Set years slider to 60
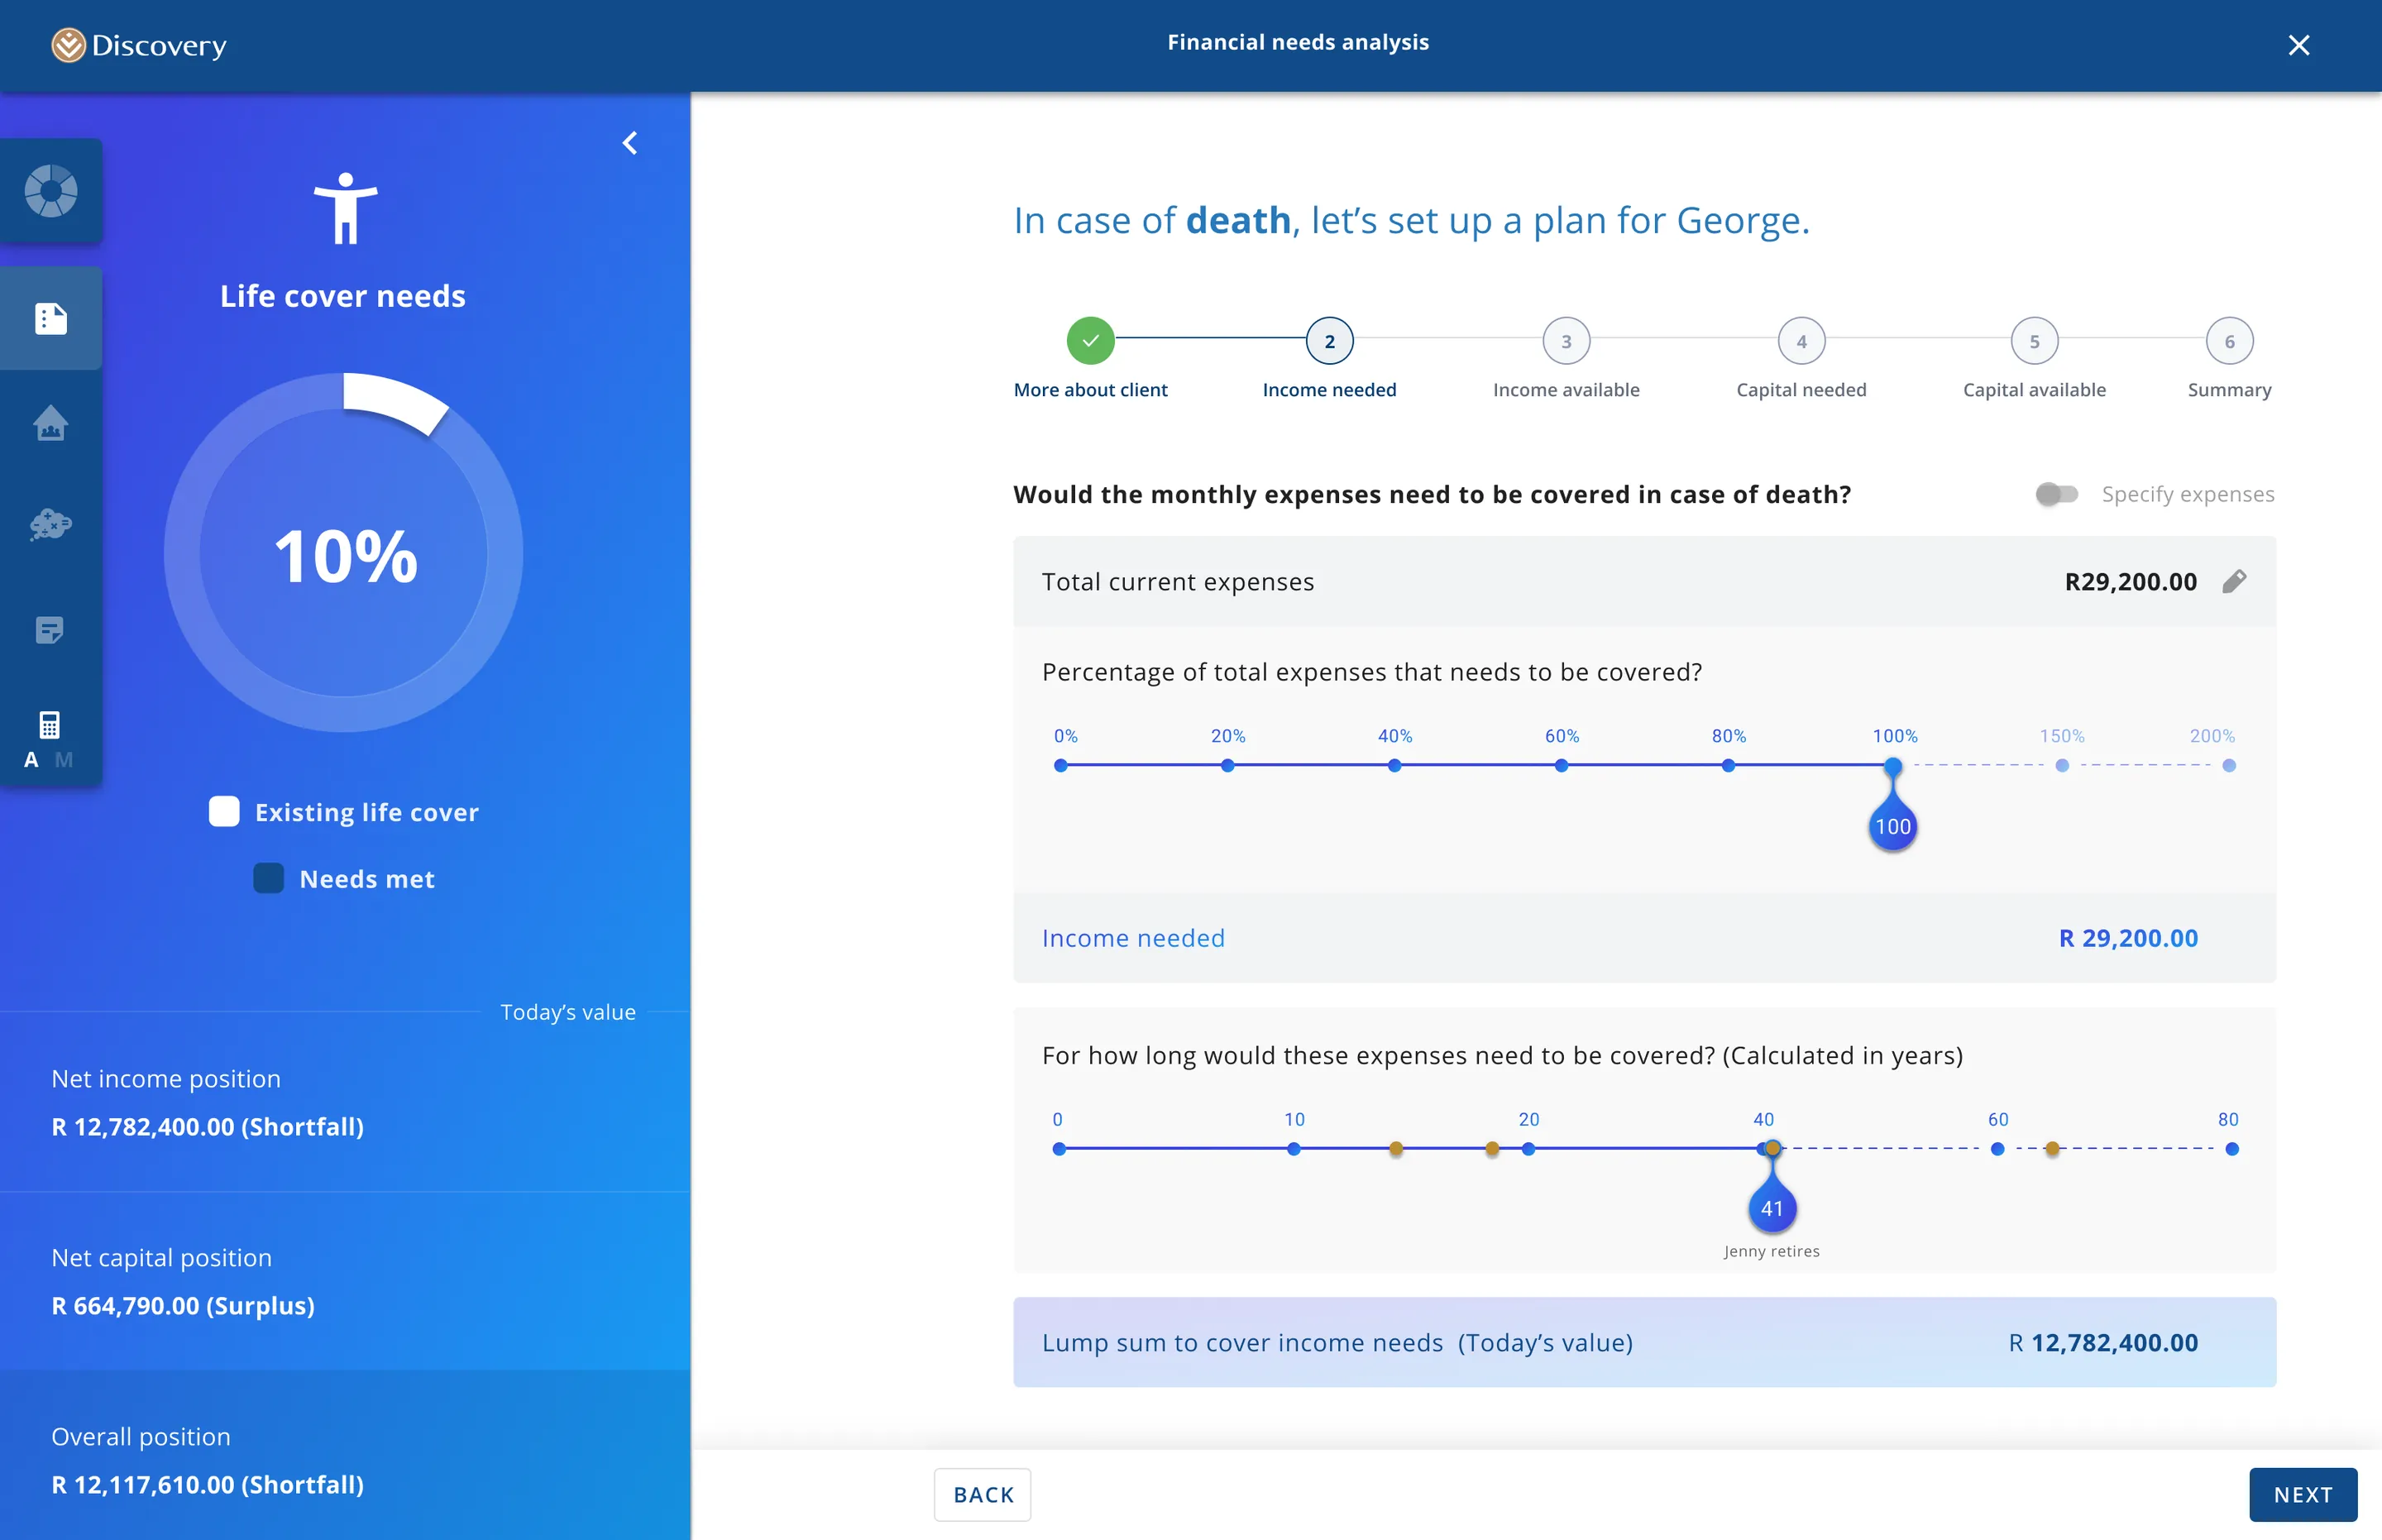Image resolution: width=2382 pixels, height=1540 pixels. pyautogui.click(x=1997, y=1149)
